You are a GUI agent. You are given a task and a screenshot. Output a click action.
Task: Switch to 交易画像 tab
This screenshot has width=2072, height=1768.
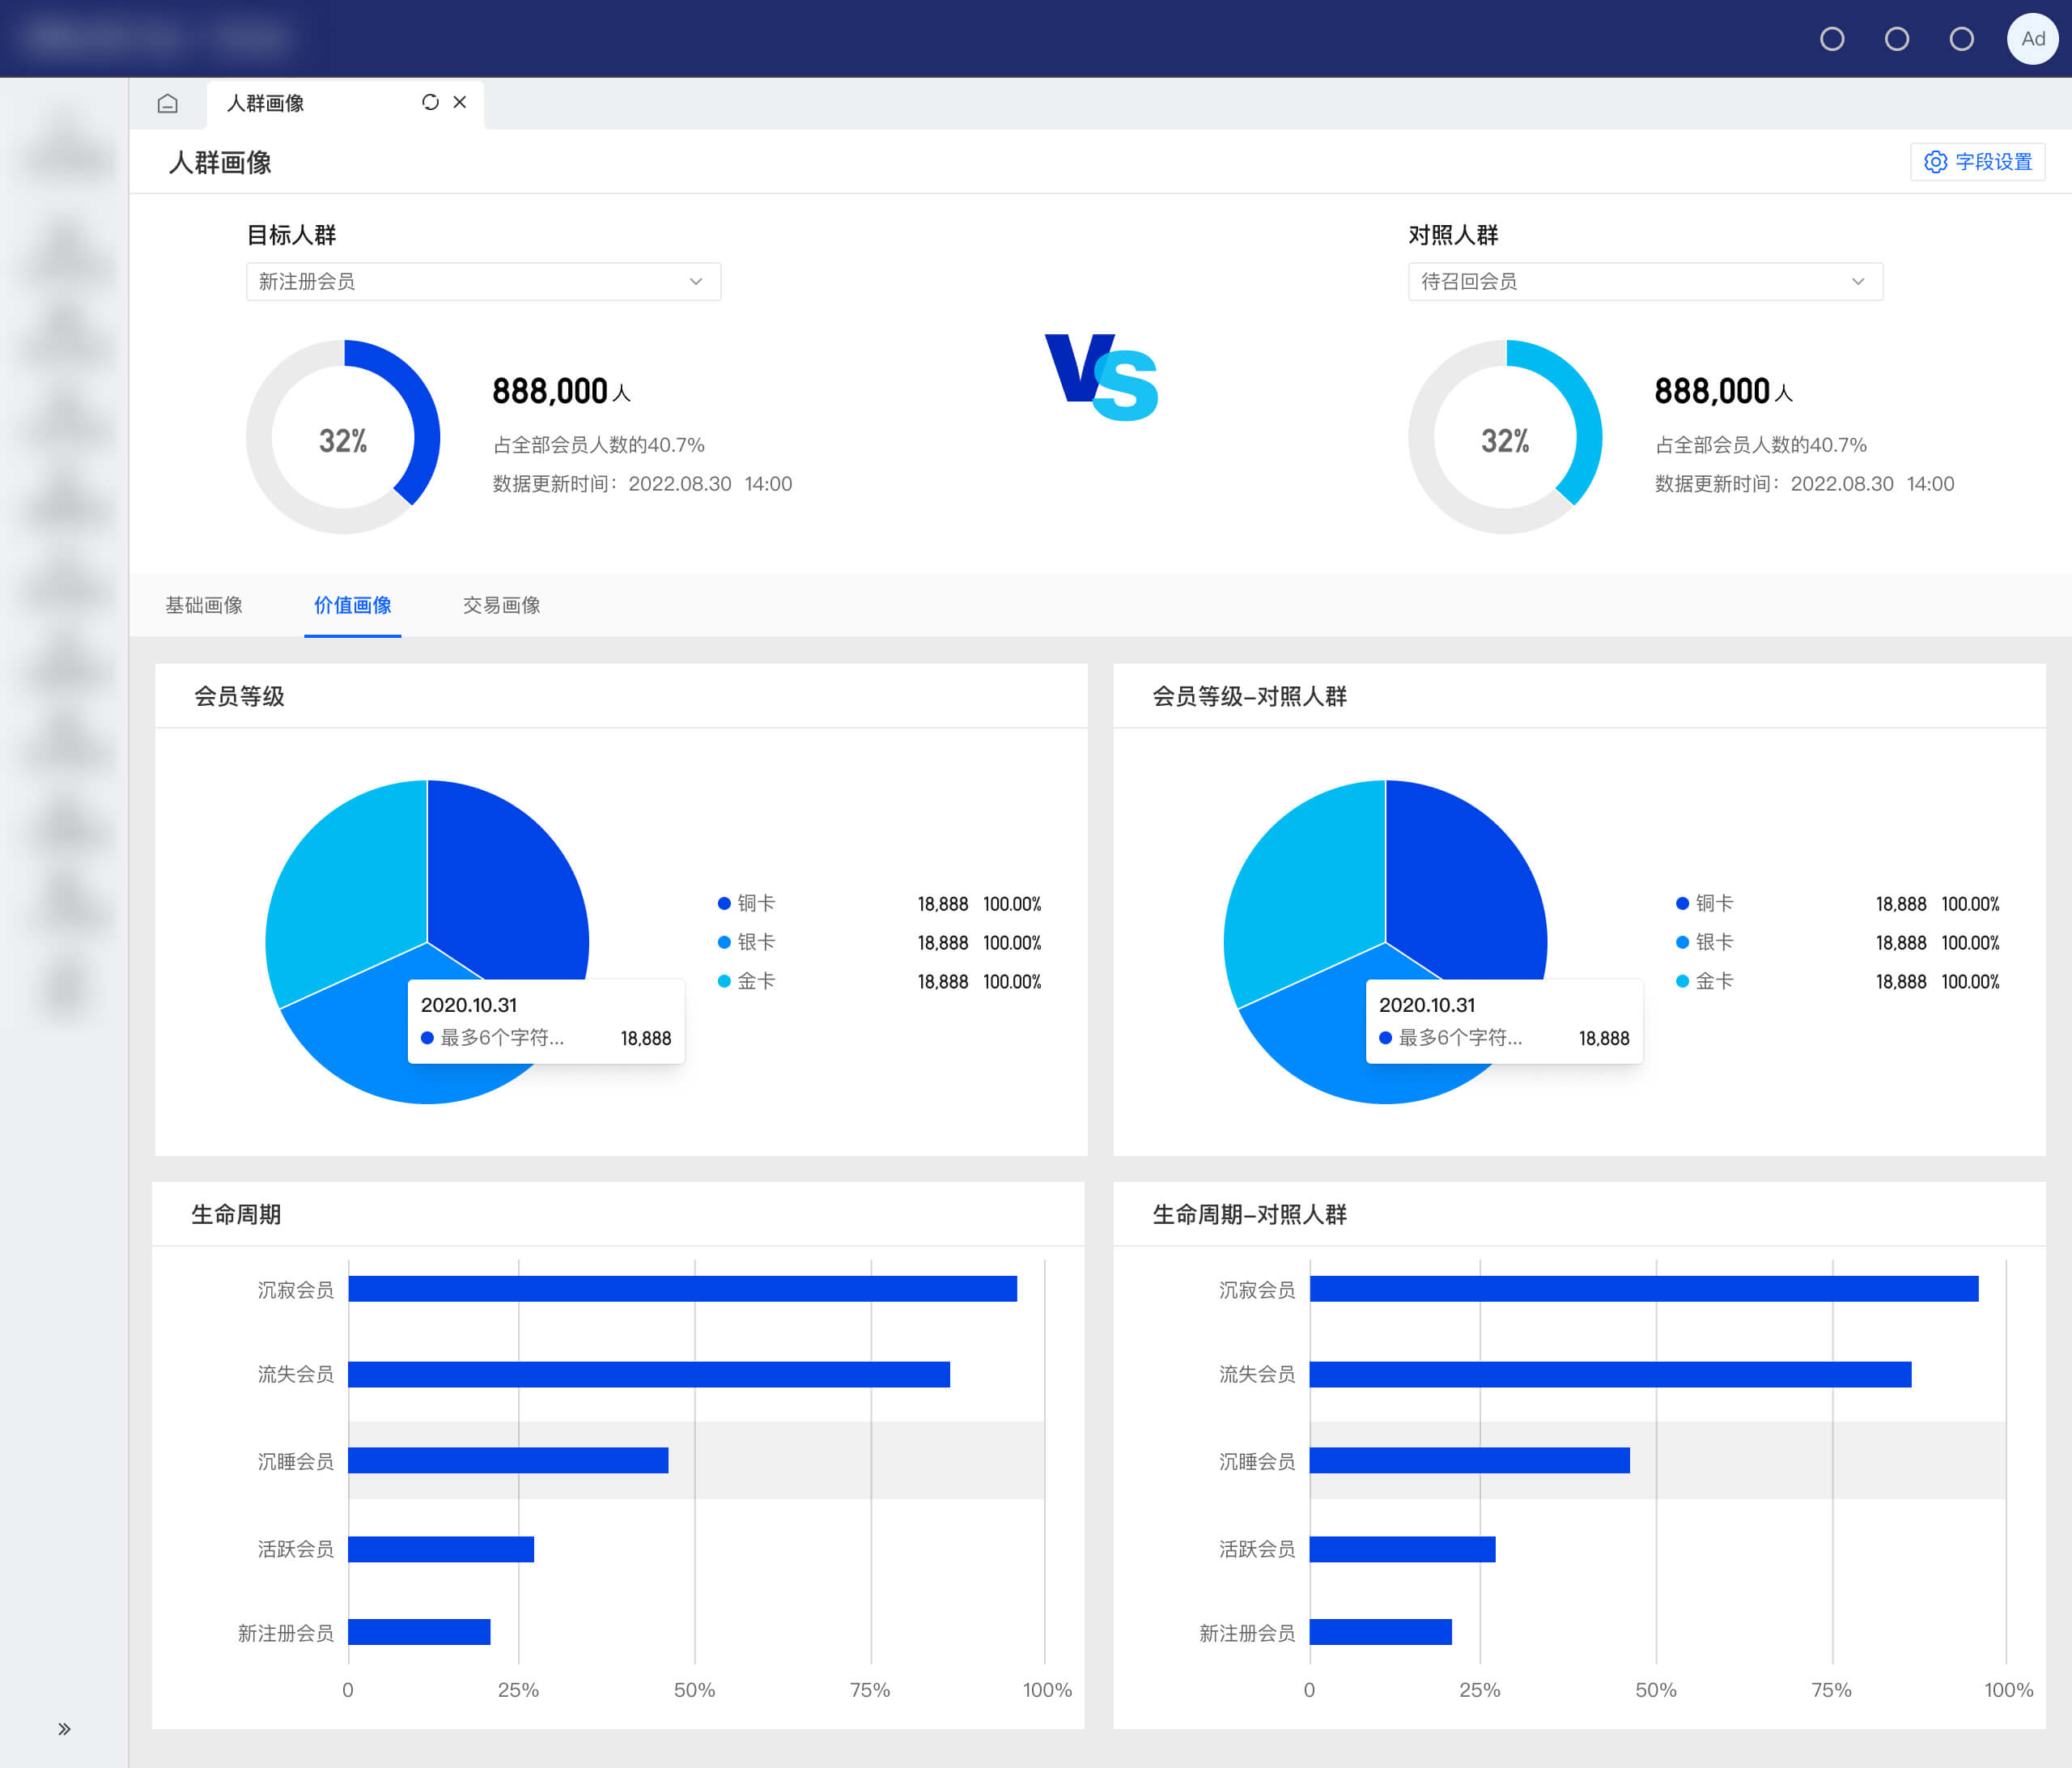tap(501, 605)
